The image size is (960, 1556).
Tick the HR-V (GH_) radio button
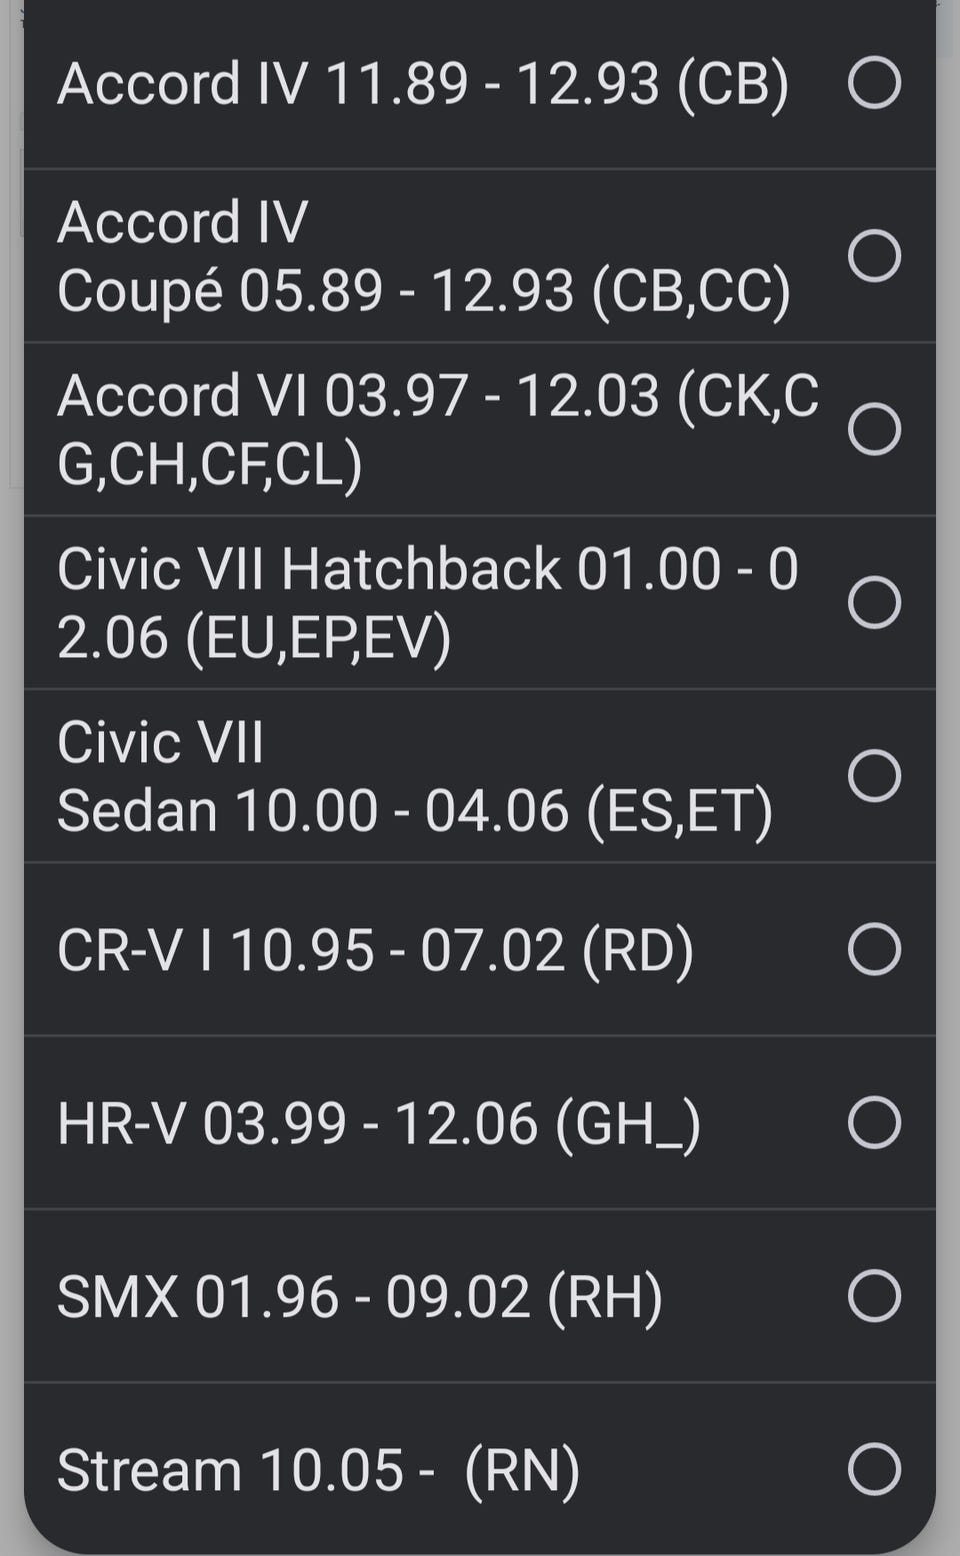point(874,1122)
